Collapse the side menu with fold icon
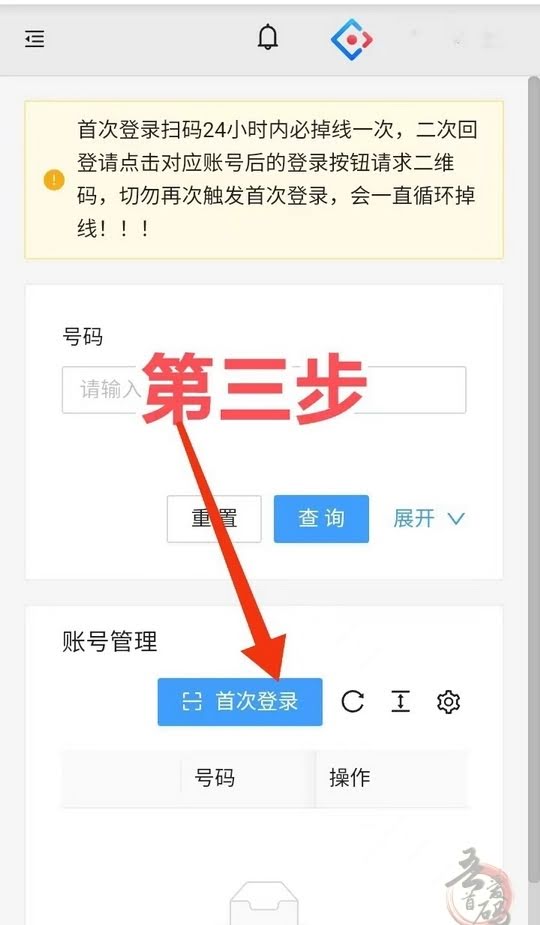540x925 pixels. (x=35, y=40)
